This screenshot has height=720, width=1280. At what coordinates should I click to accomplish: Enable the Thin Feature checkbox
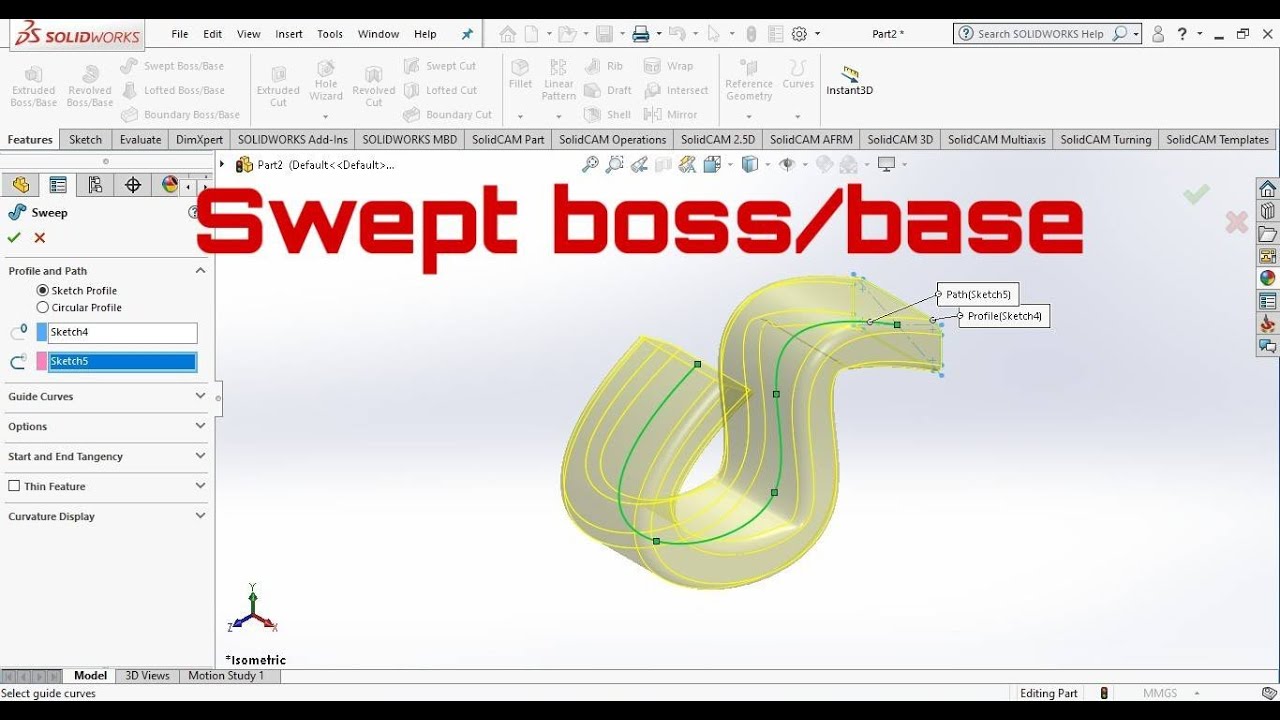[x=14, y=486]
